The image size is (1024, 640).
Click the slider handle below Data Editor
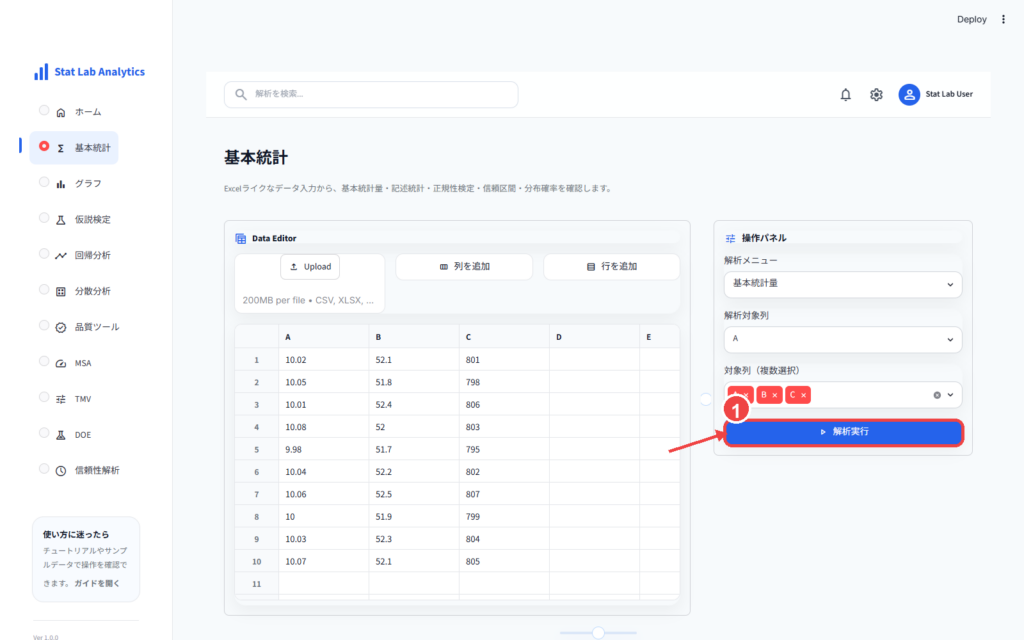click(x=598, y=632)
